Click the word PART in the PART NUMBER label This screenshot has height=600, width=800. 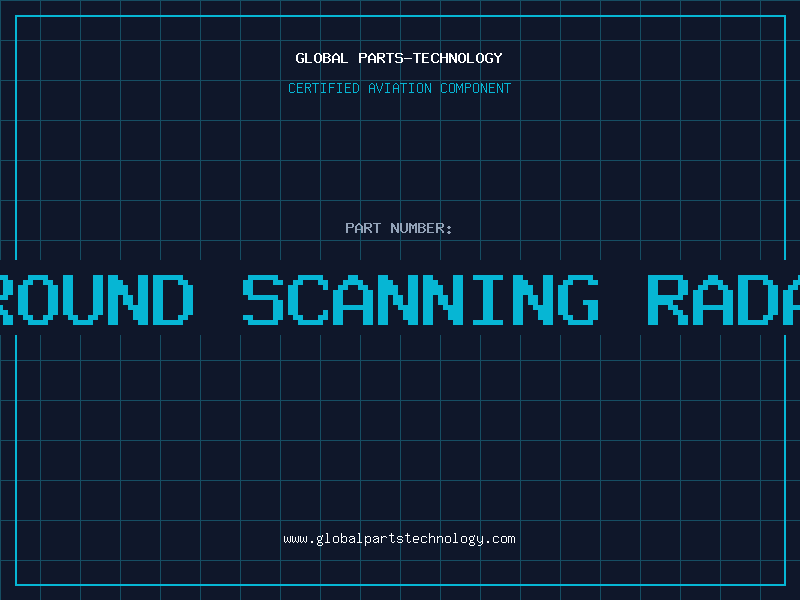point(363,228)
